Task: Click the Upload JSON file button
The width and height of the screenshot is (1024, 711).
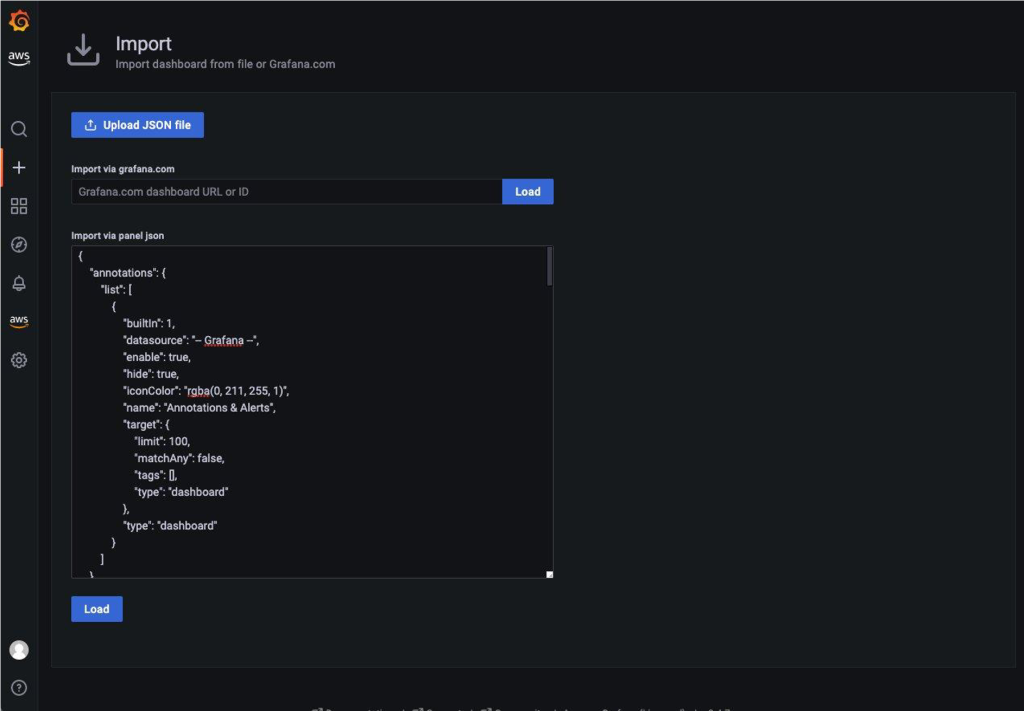Action: [x=136, y=124]
